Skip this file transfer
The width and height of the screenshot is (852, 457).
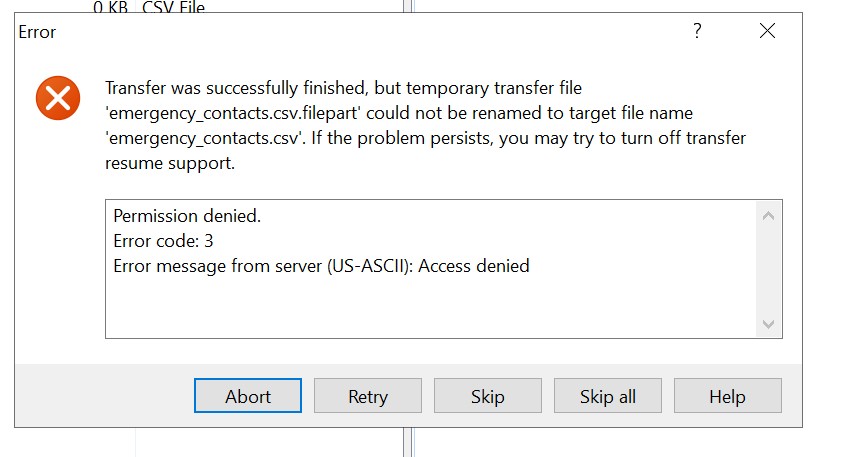487,396
